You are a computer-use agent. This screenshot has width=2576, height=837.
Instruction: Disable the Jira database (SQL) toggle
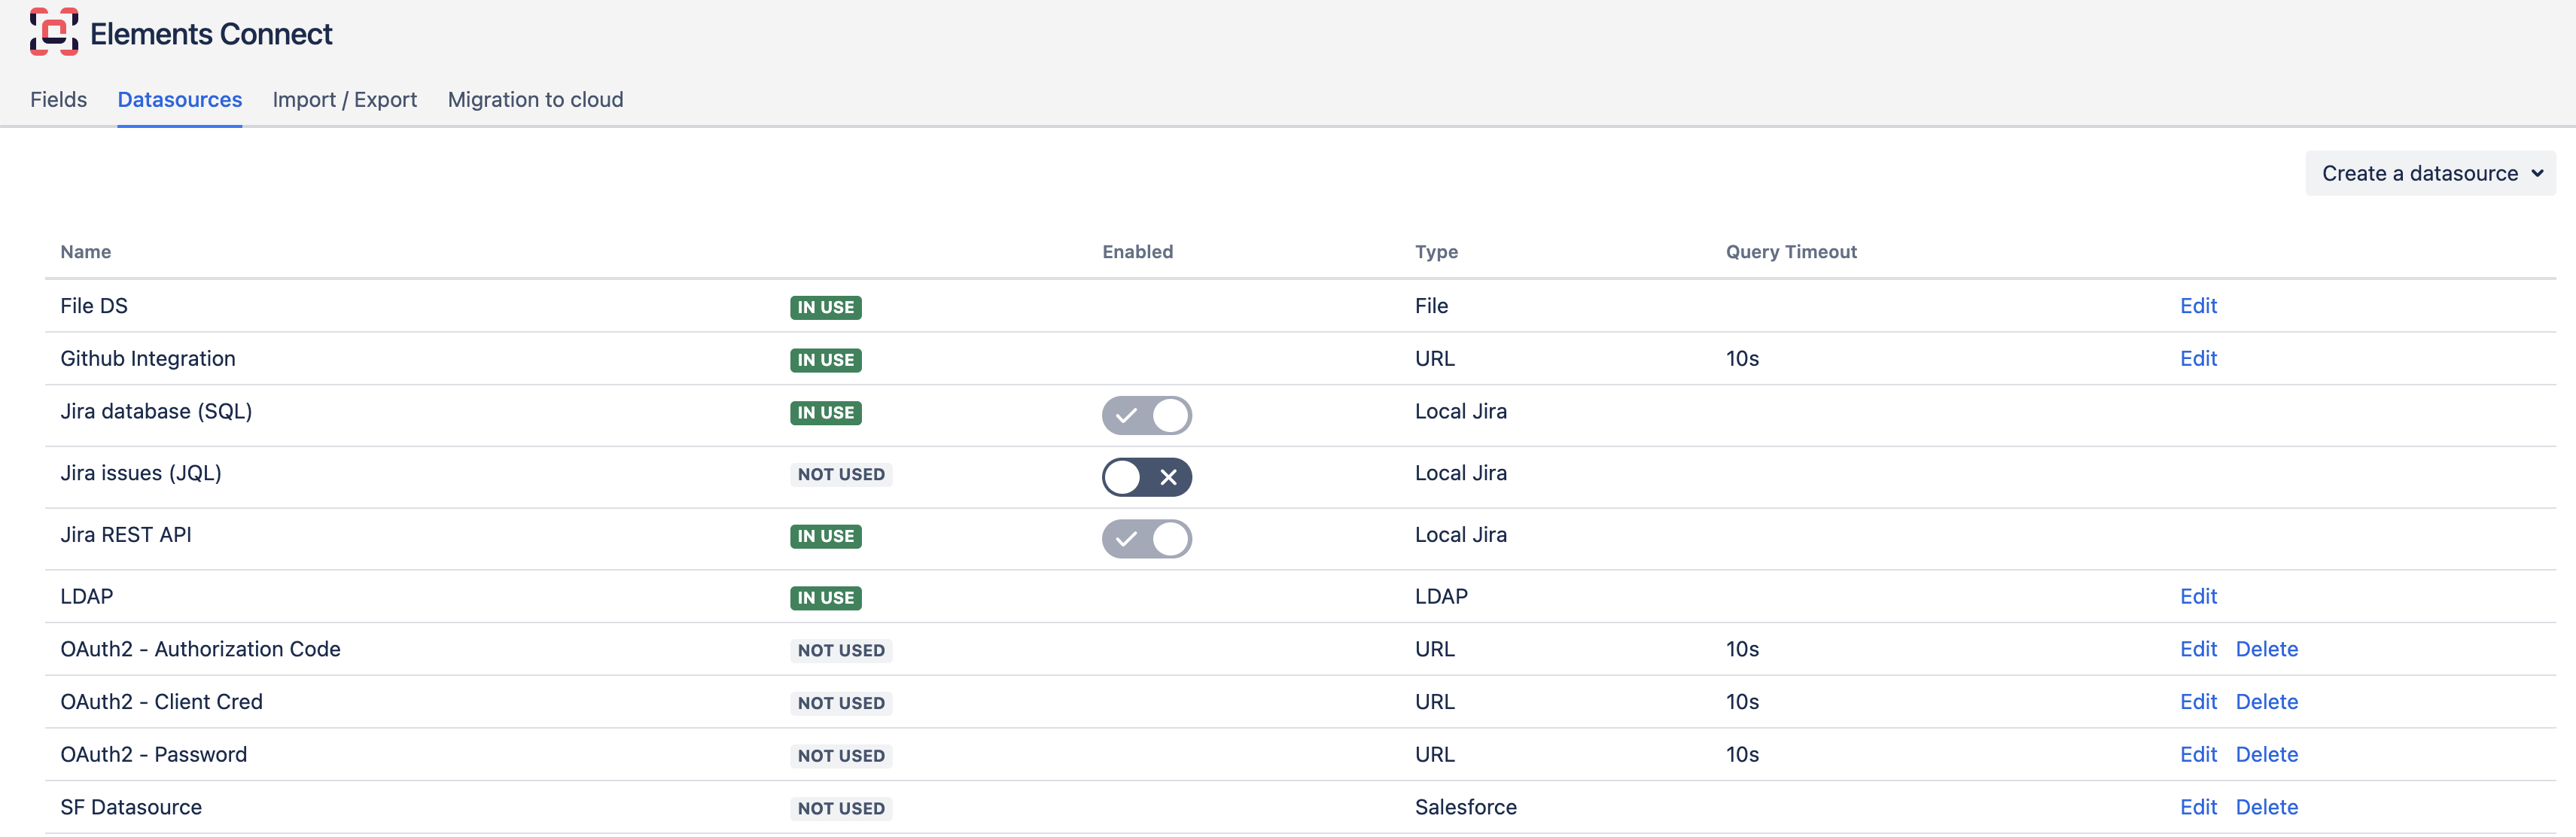(x=1147, y=415)
